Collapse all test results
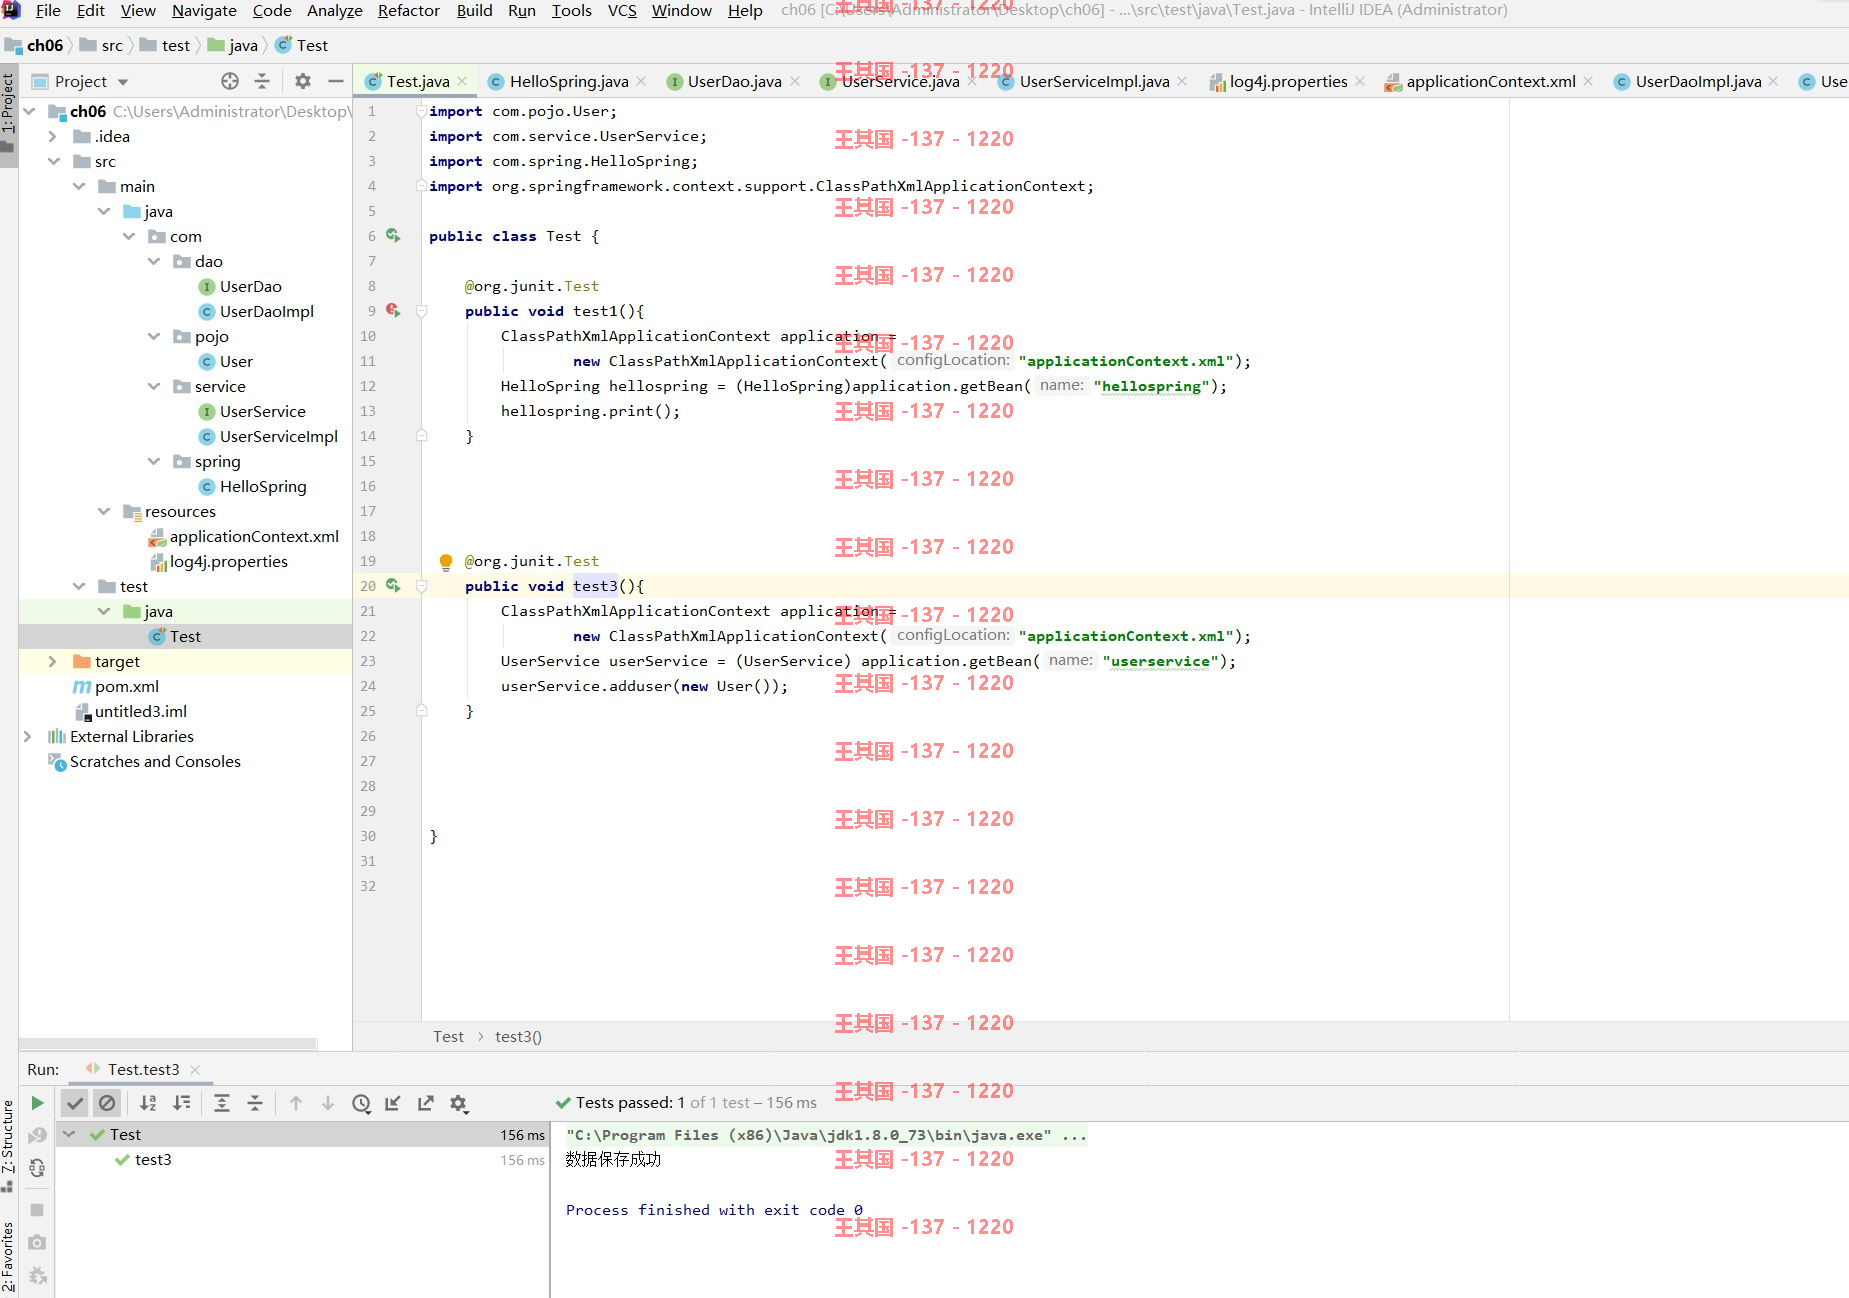Image resolution: width=1849 pixels, height=1298 pixels. pyautogui.click(x=255, y=1103)
